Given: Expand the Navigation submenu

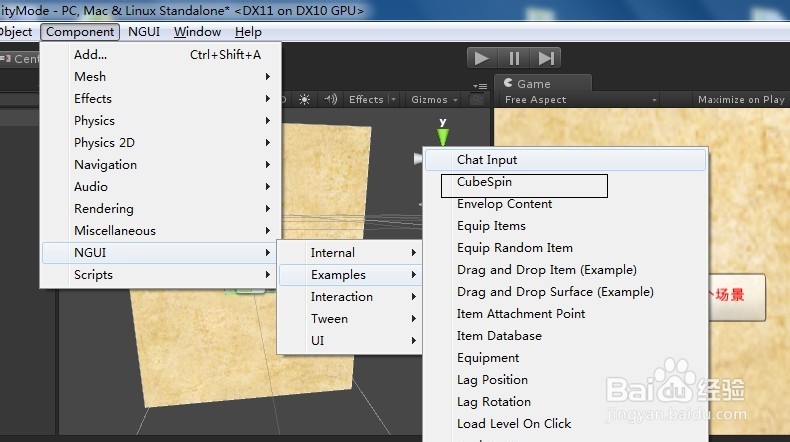Looking at the screenshot, I should click(160, 165).
